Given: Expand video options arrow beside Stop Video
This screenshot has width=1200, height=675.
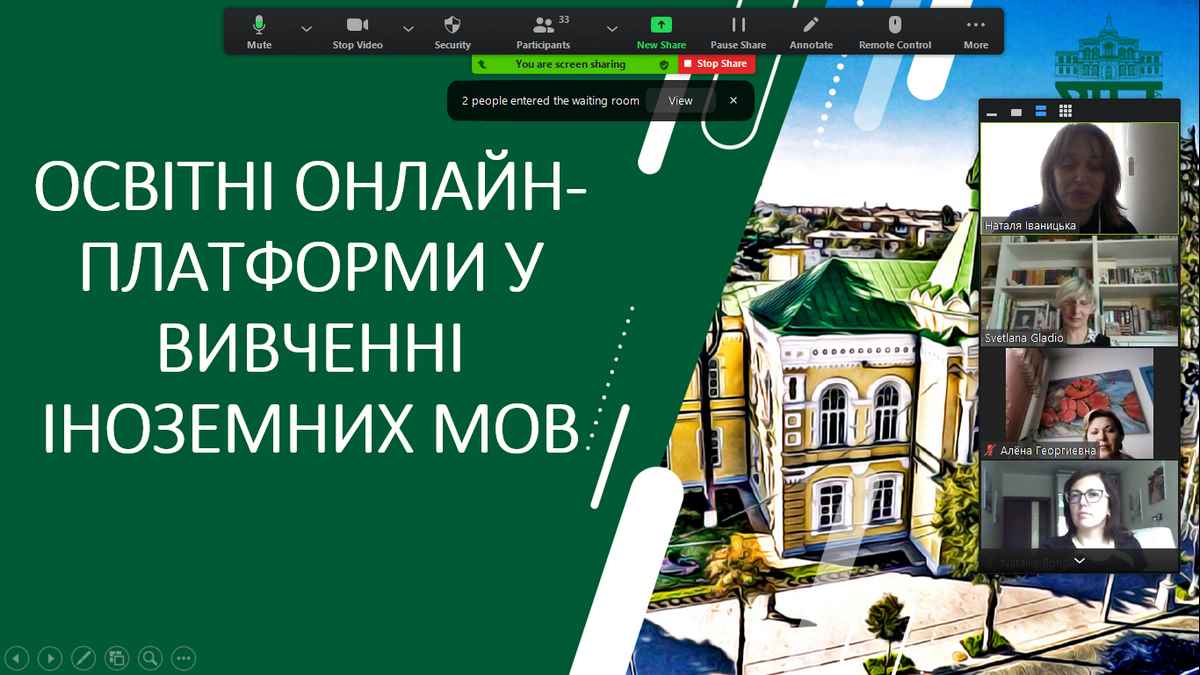Looking at the screenshot, I should tap(408, 29).
